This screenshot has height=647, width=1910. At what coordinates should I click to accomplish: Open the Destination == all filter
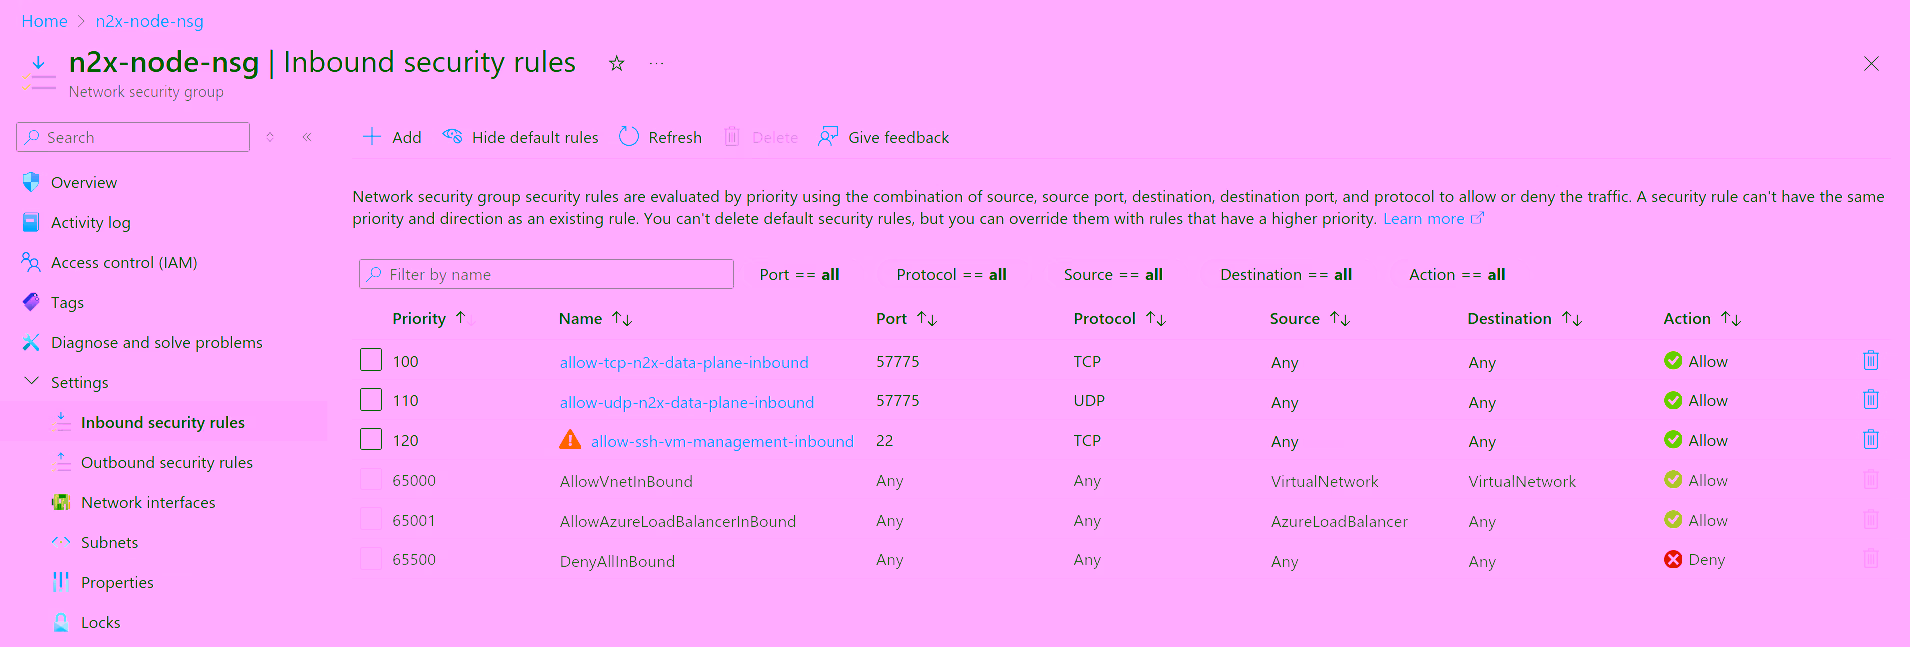[x=1286, y=274]
